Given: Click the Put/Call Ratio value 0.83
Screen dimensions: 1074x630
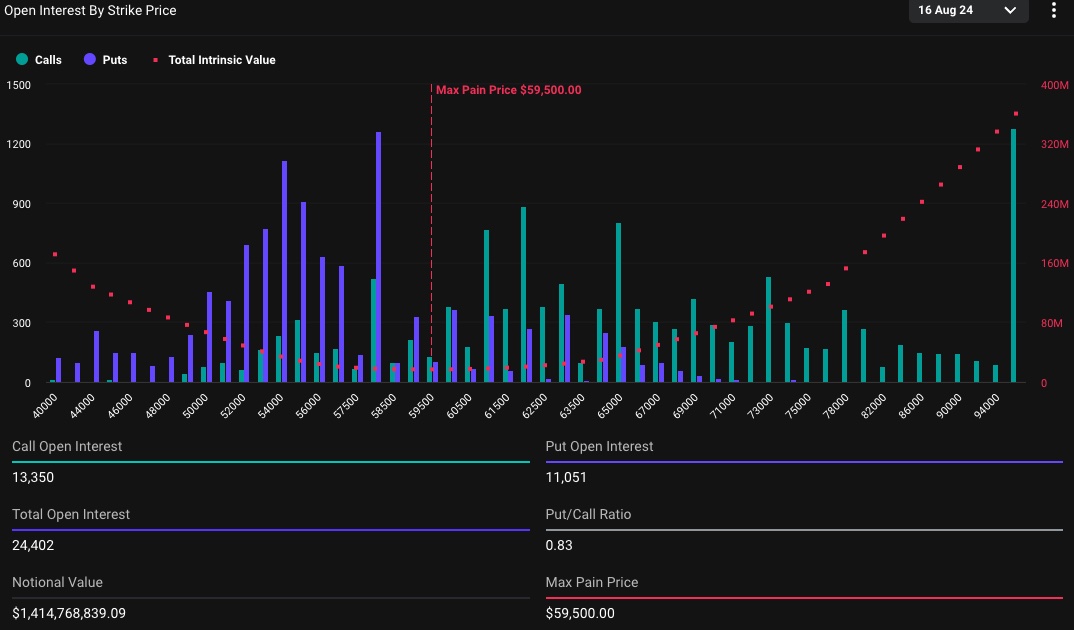Looking at the screenshot, I should pos(558,545).
